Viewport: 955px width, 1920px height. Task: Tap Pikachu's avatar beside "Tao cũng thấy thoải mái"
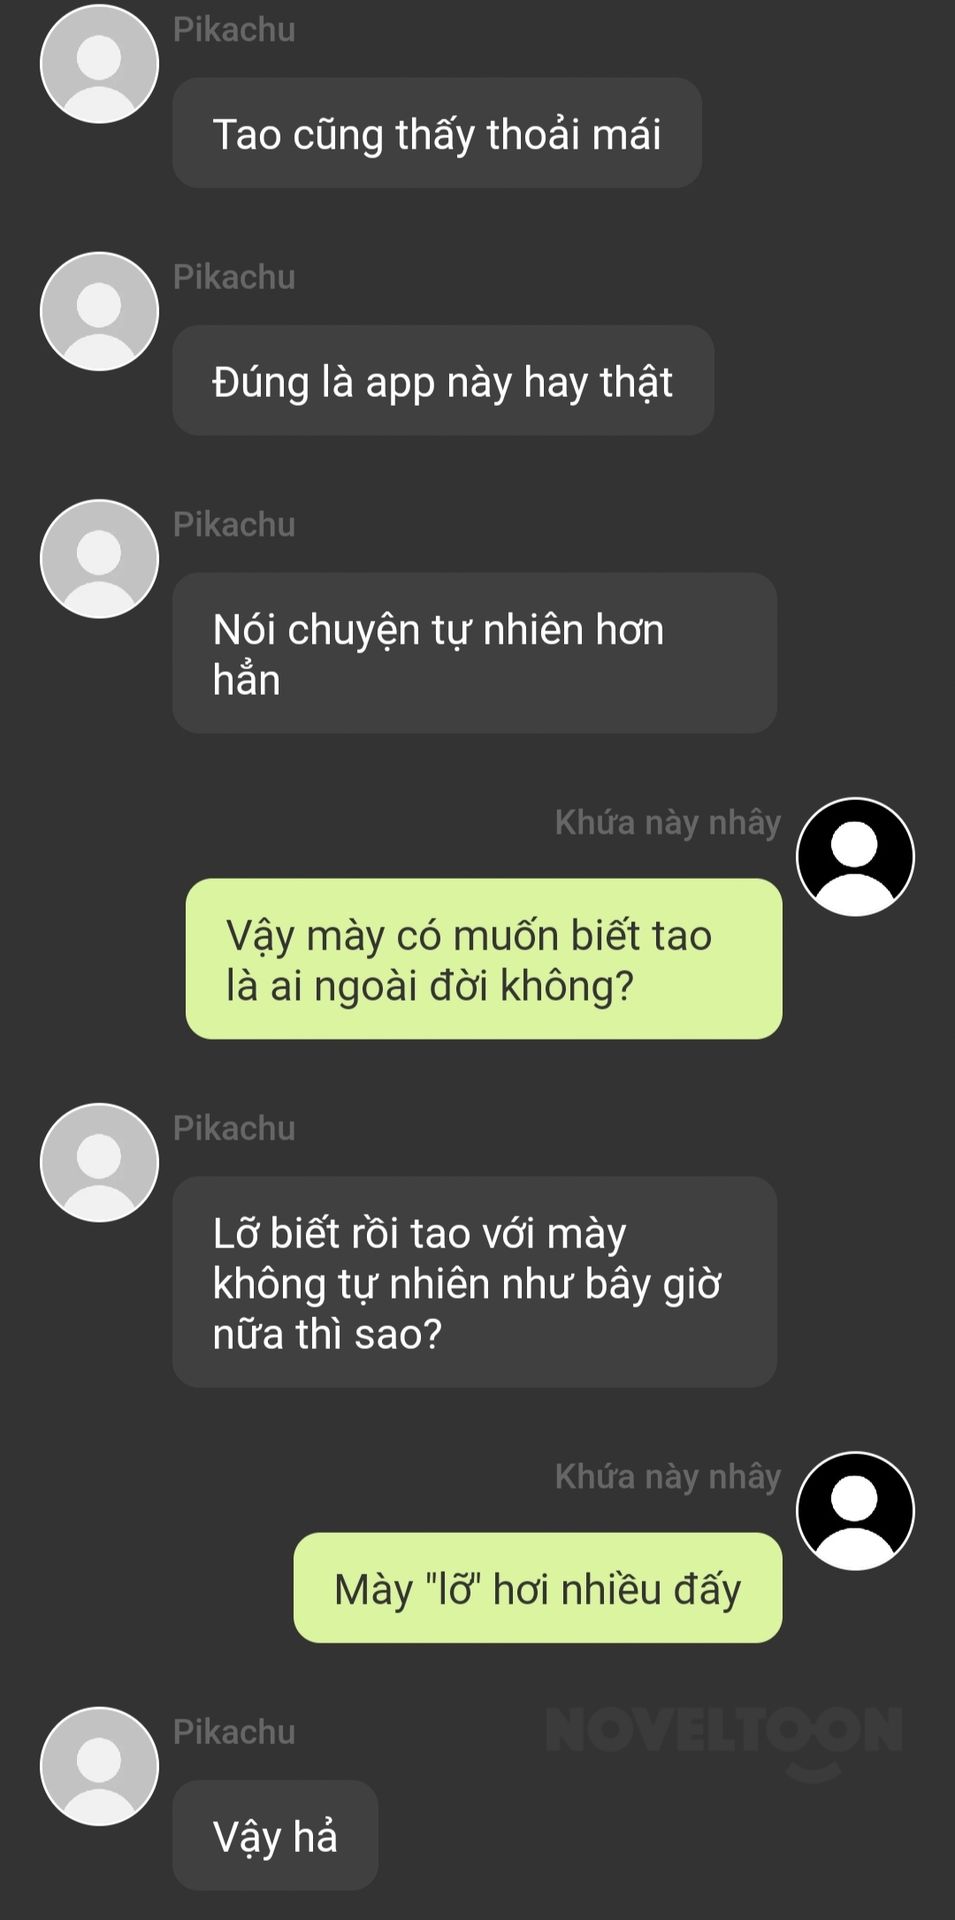point(99,64)
